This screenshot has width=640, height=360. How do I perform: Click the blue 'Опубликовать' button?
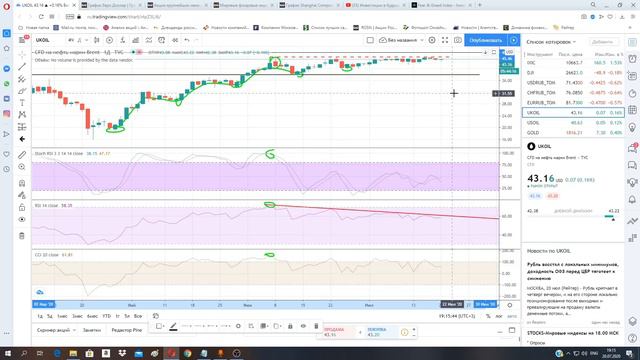(486, 40)
